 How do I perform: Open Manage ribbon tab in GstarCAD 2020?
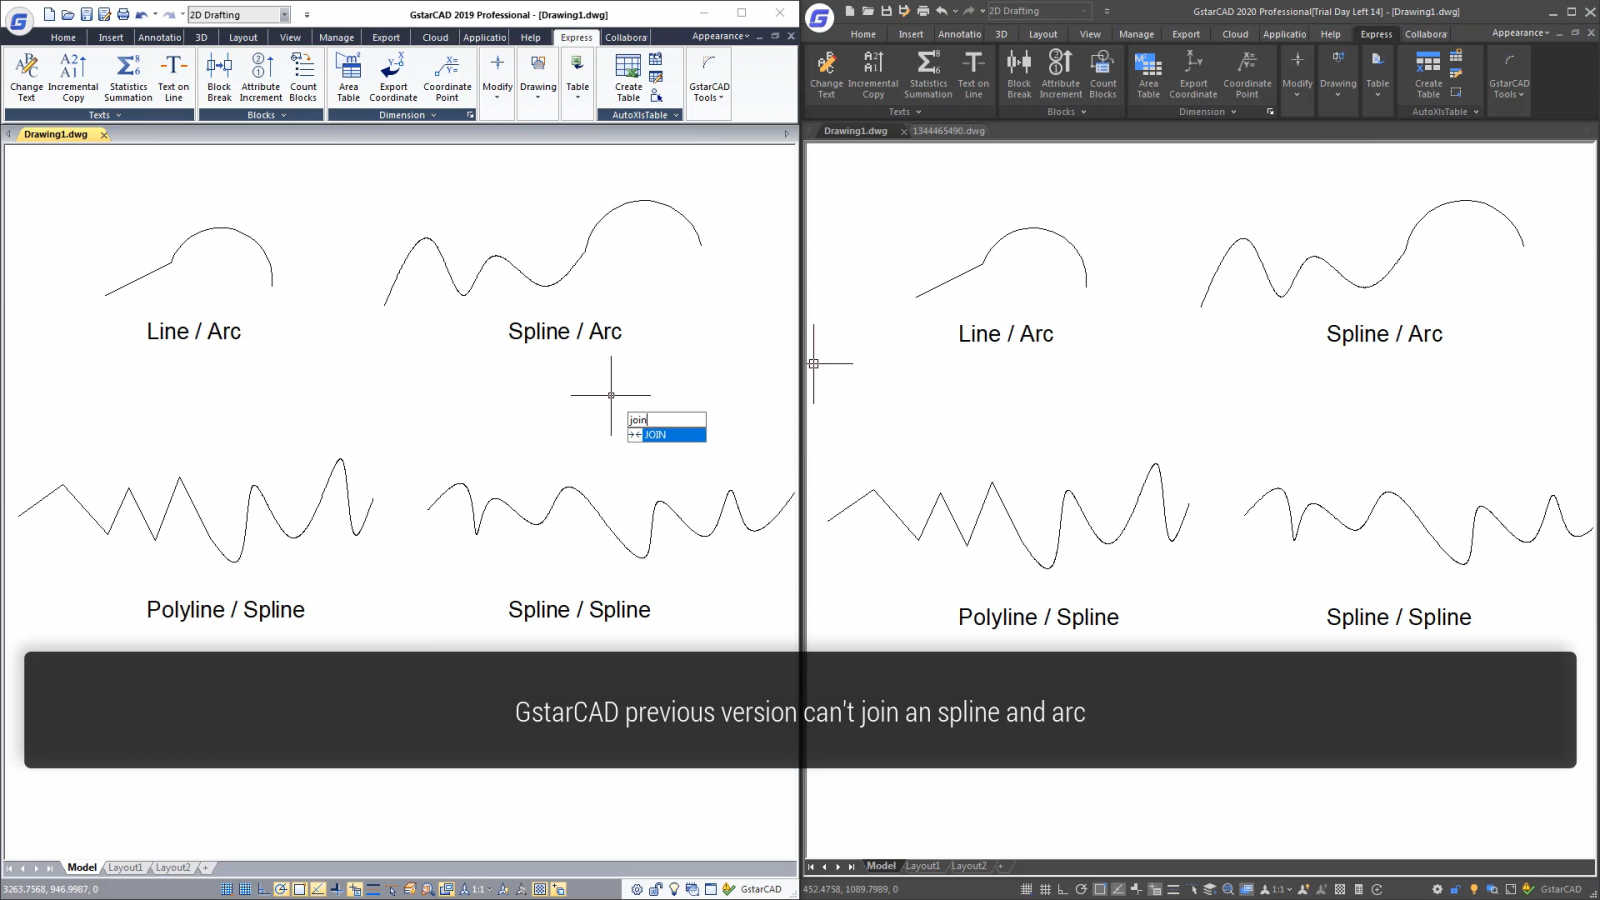coord(1136,34)
